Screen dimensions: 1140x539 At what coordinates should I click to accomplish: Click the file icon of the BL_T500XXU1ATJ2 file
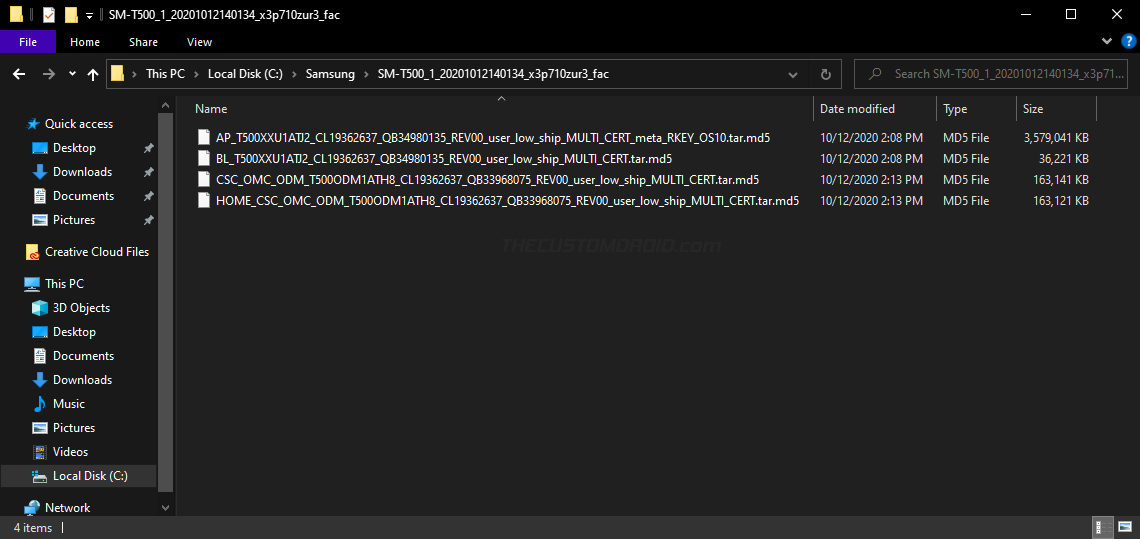[x=204, y=159]
